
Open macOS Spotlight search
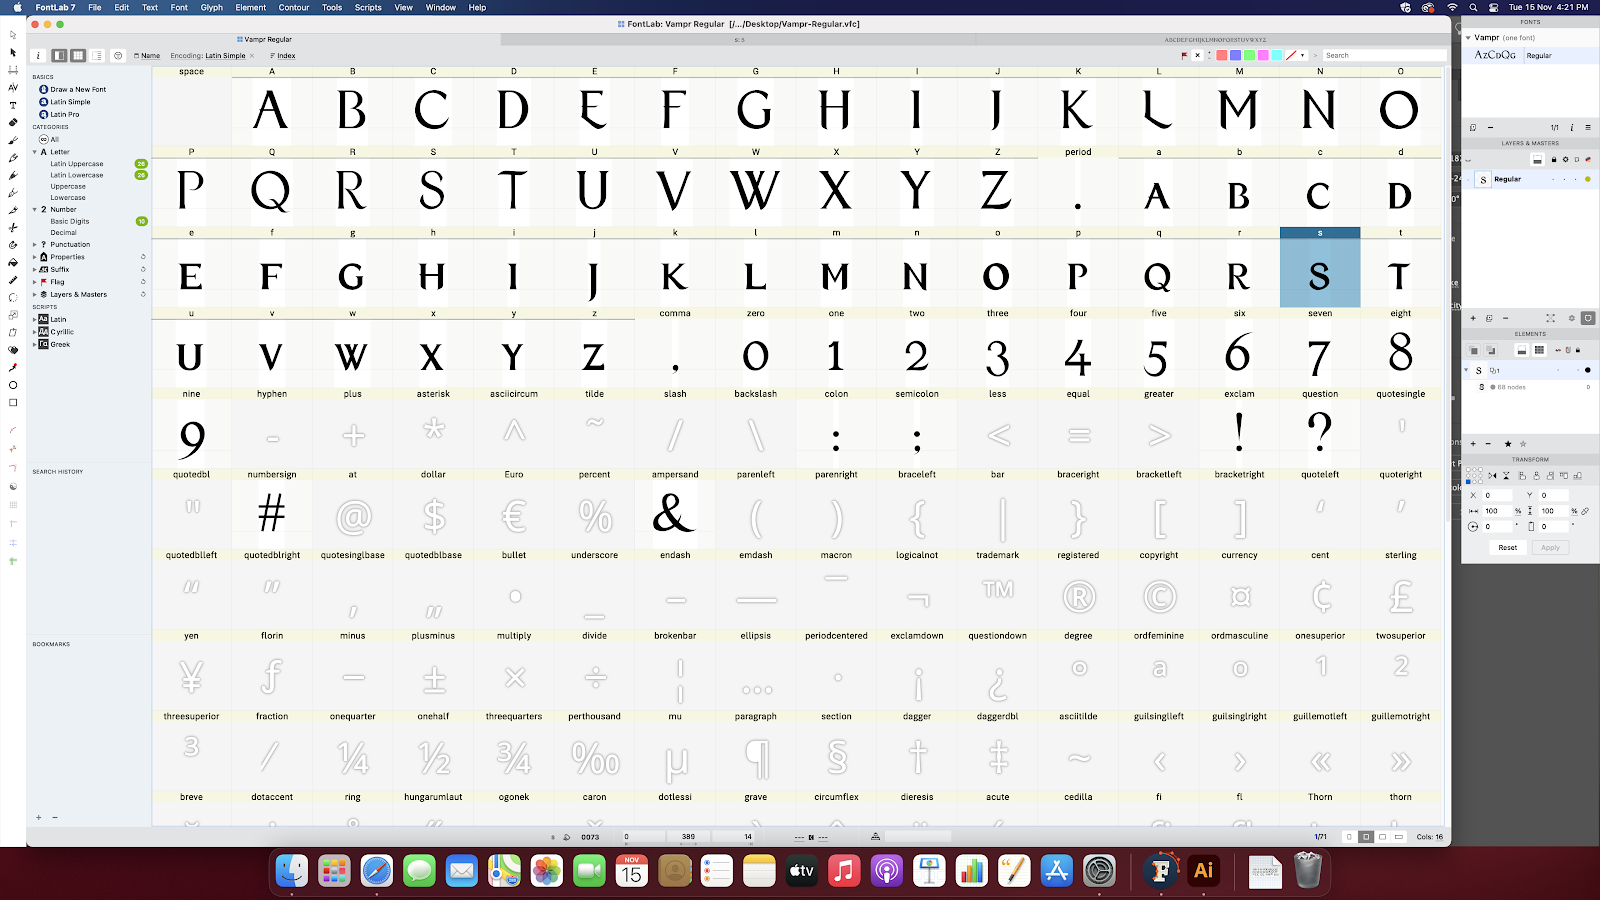(x=1473, y=7)
